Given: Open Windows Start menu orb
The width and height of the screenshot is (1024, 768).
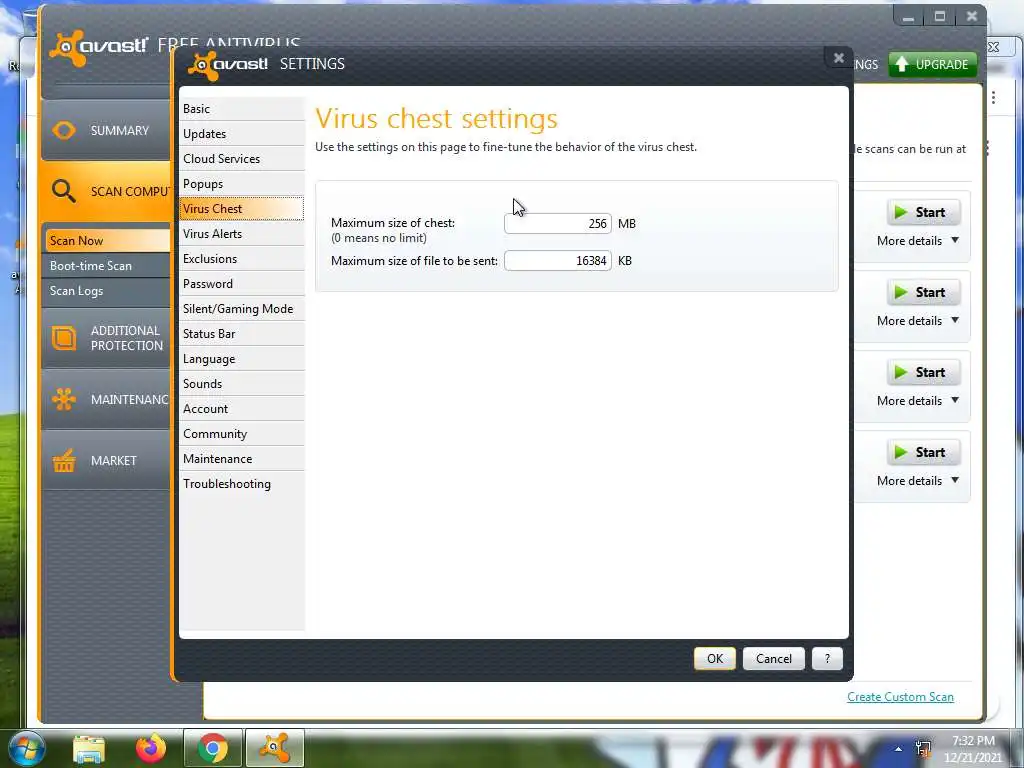Looking at the screenshot, I should [x=26, y=748].
